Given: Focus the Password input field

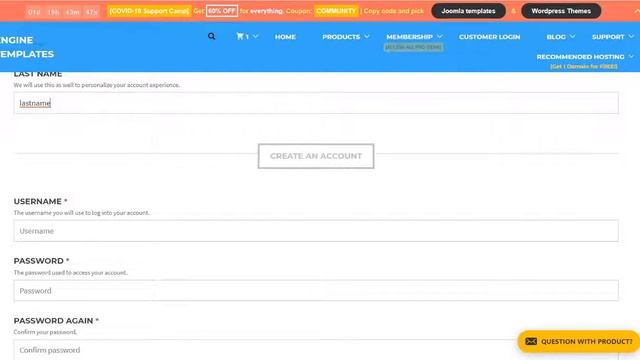Looking at the screenshot, I should (316, 291).
